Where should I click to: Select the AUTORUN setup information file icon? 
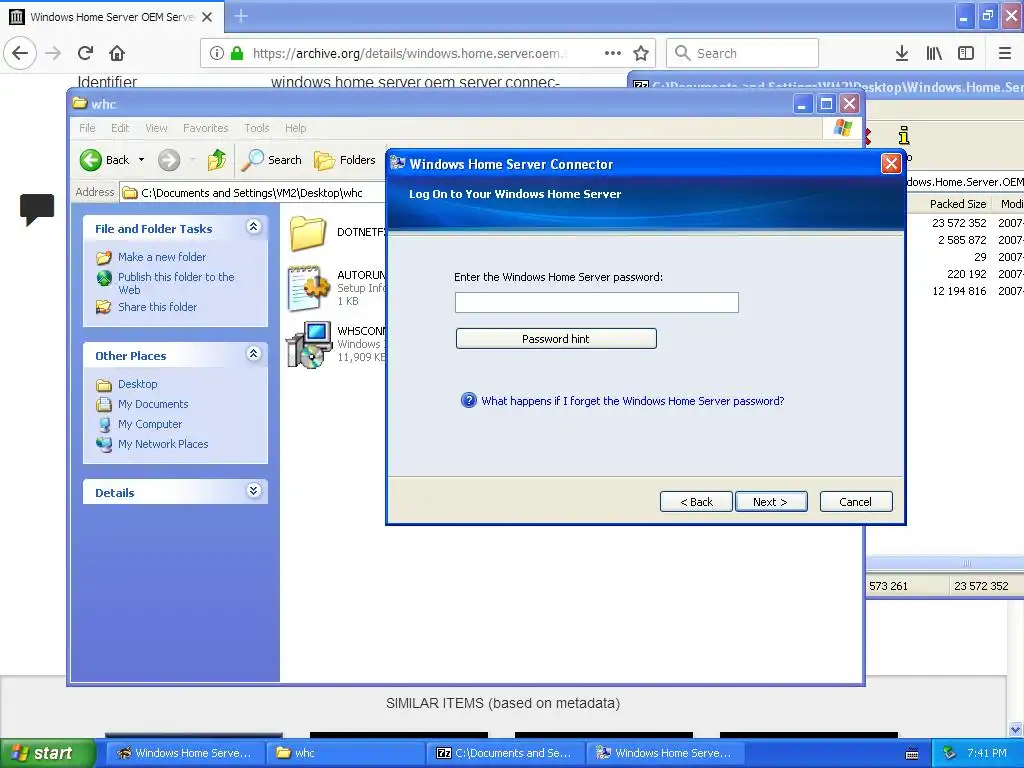tap(308, 287)
